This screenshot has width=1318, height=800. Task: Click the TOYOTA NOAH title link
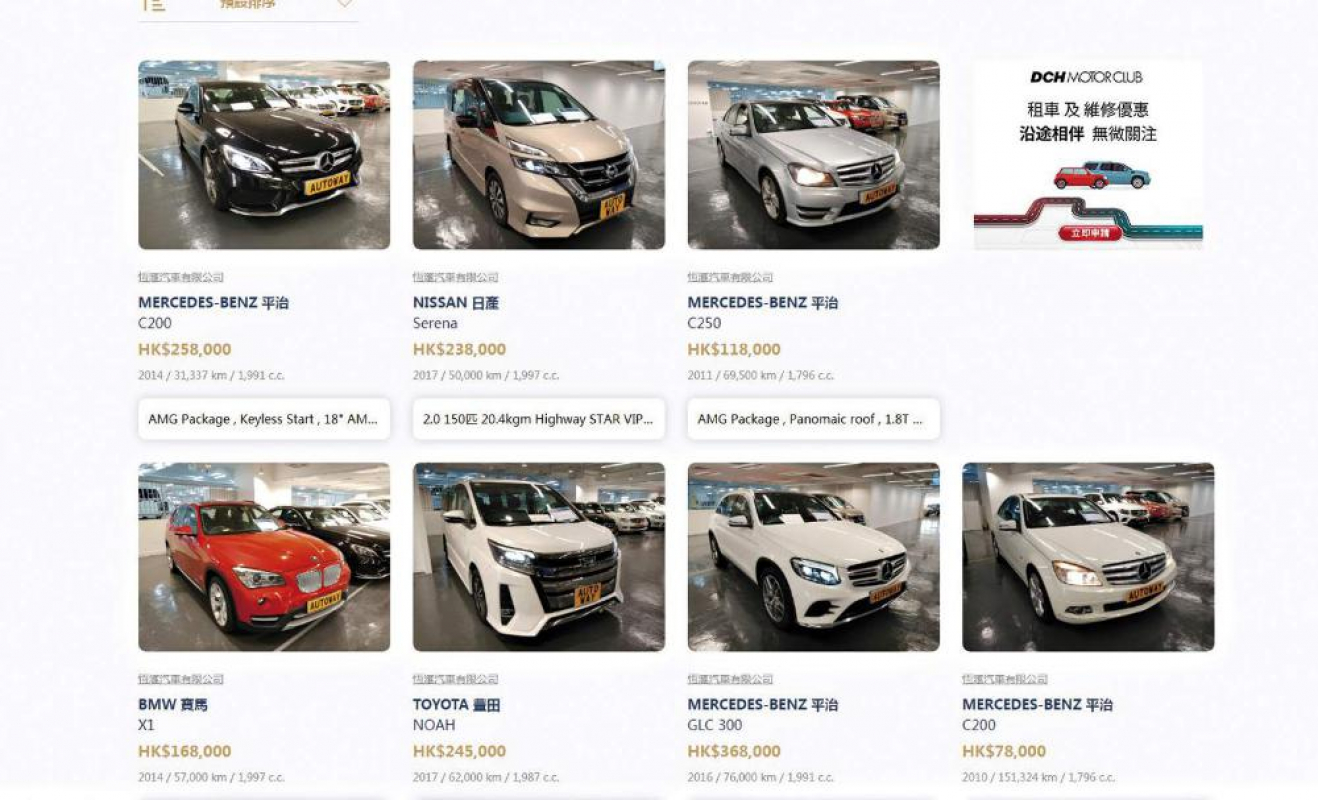pyautogui.click(x=457, y=704)
